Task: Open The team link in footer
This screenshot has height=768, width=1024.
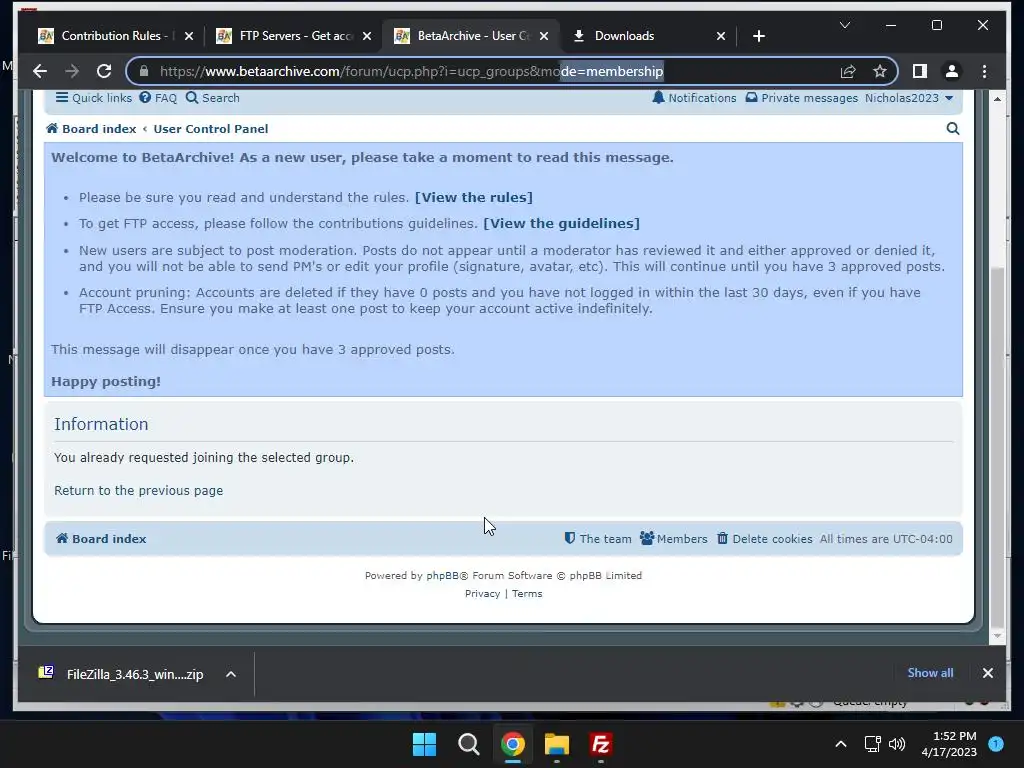Action: [x=598, y=539]
